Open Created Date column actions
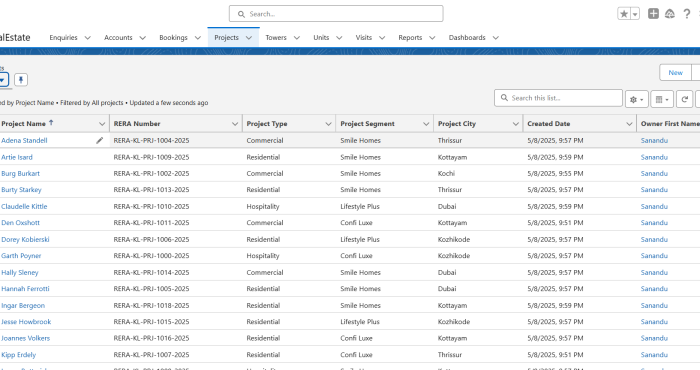700x370 pixels. [x=629, y=124]
